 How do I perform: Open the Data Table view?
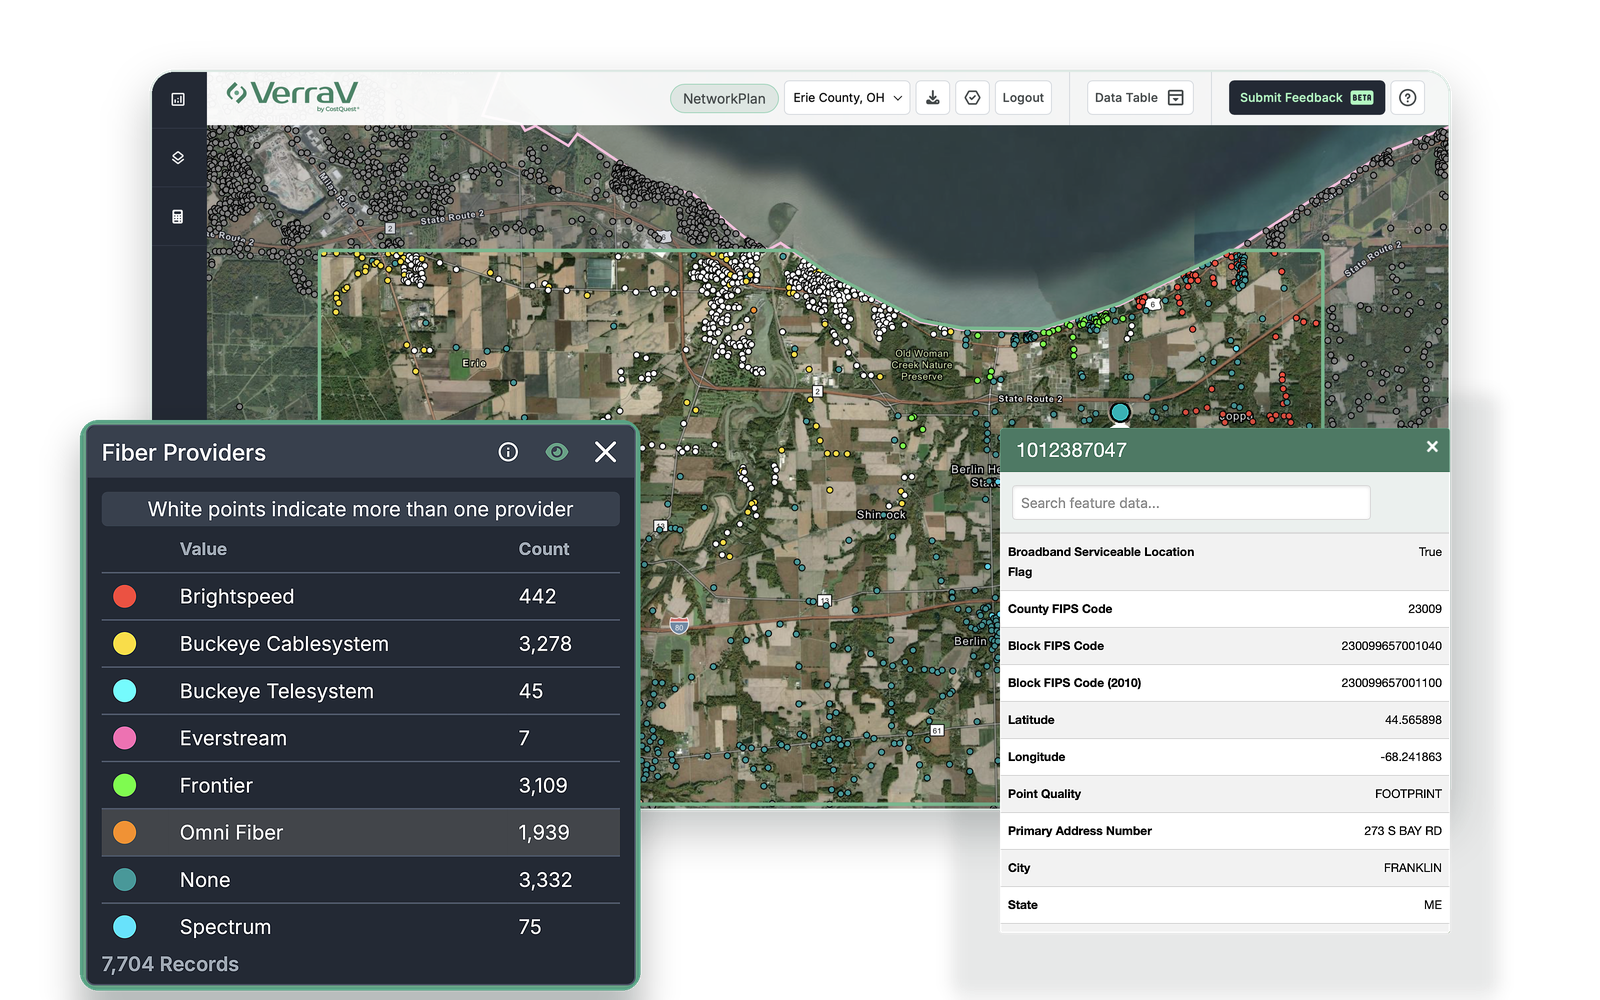coord(1140,98)
